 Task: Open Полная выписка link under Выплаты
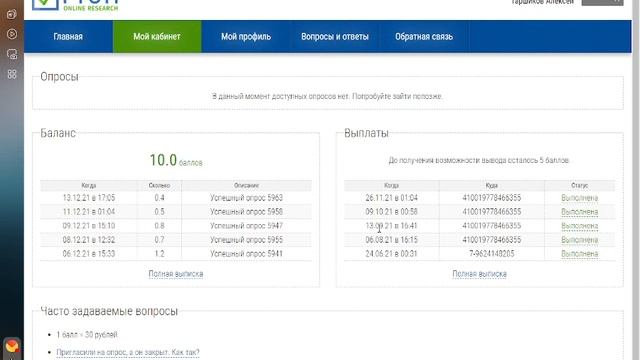479,274
